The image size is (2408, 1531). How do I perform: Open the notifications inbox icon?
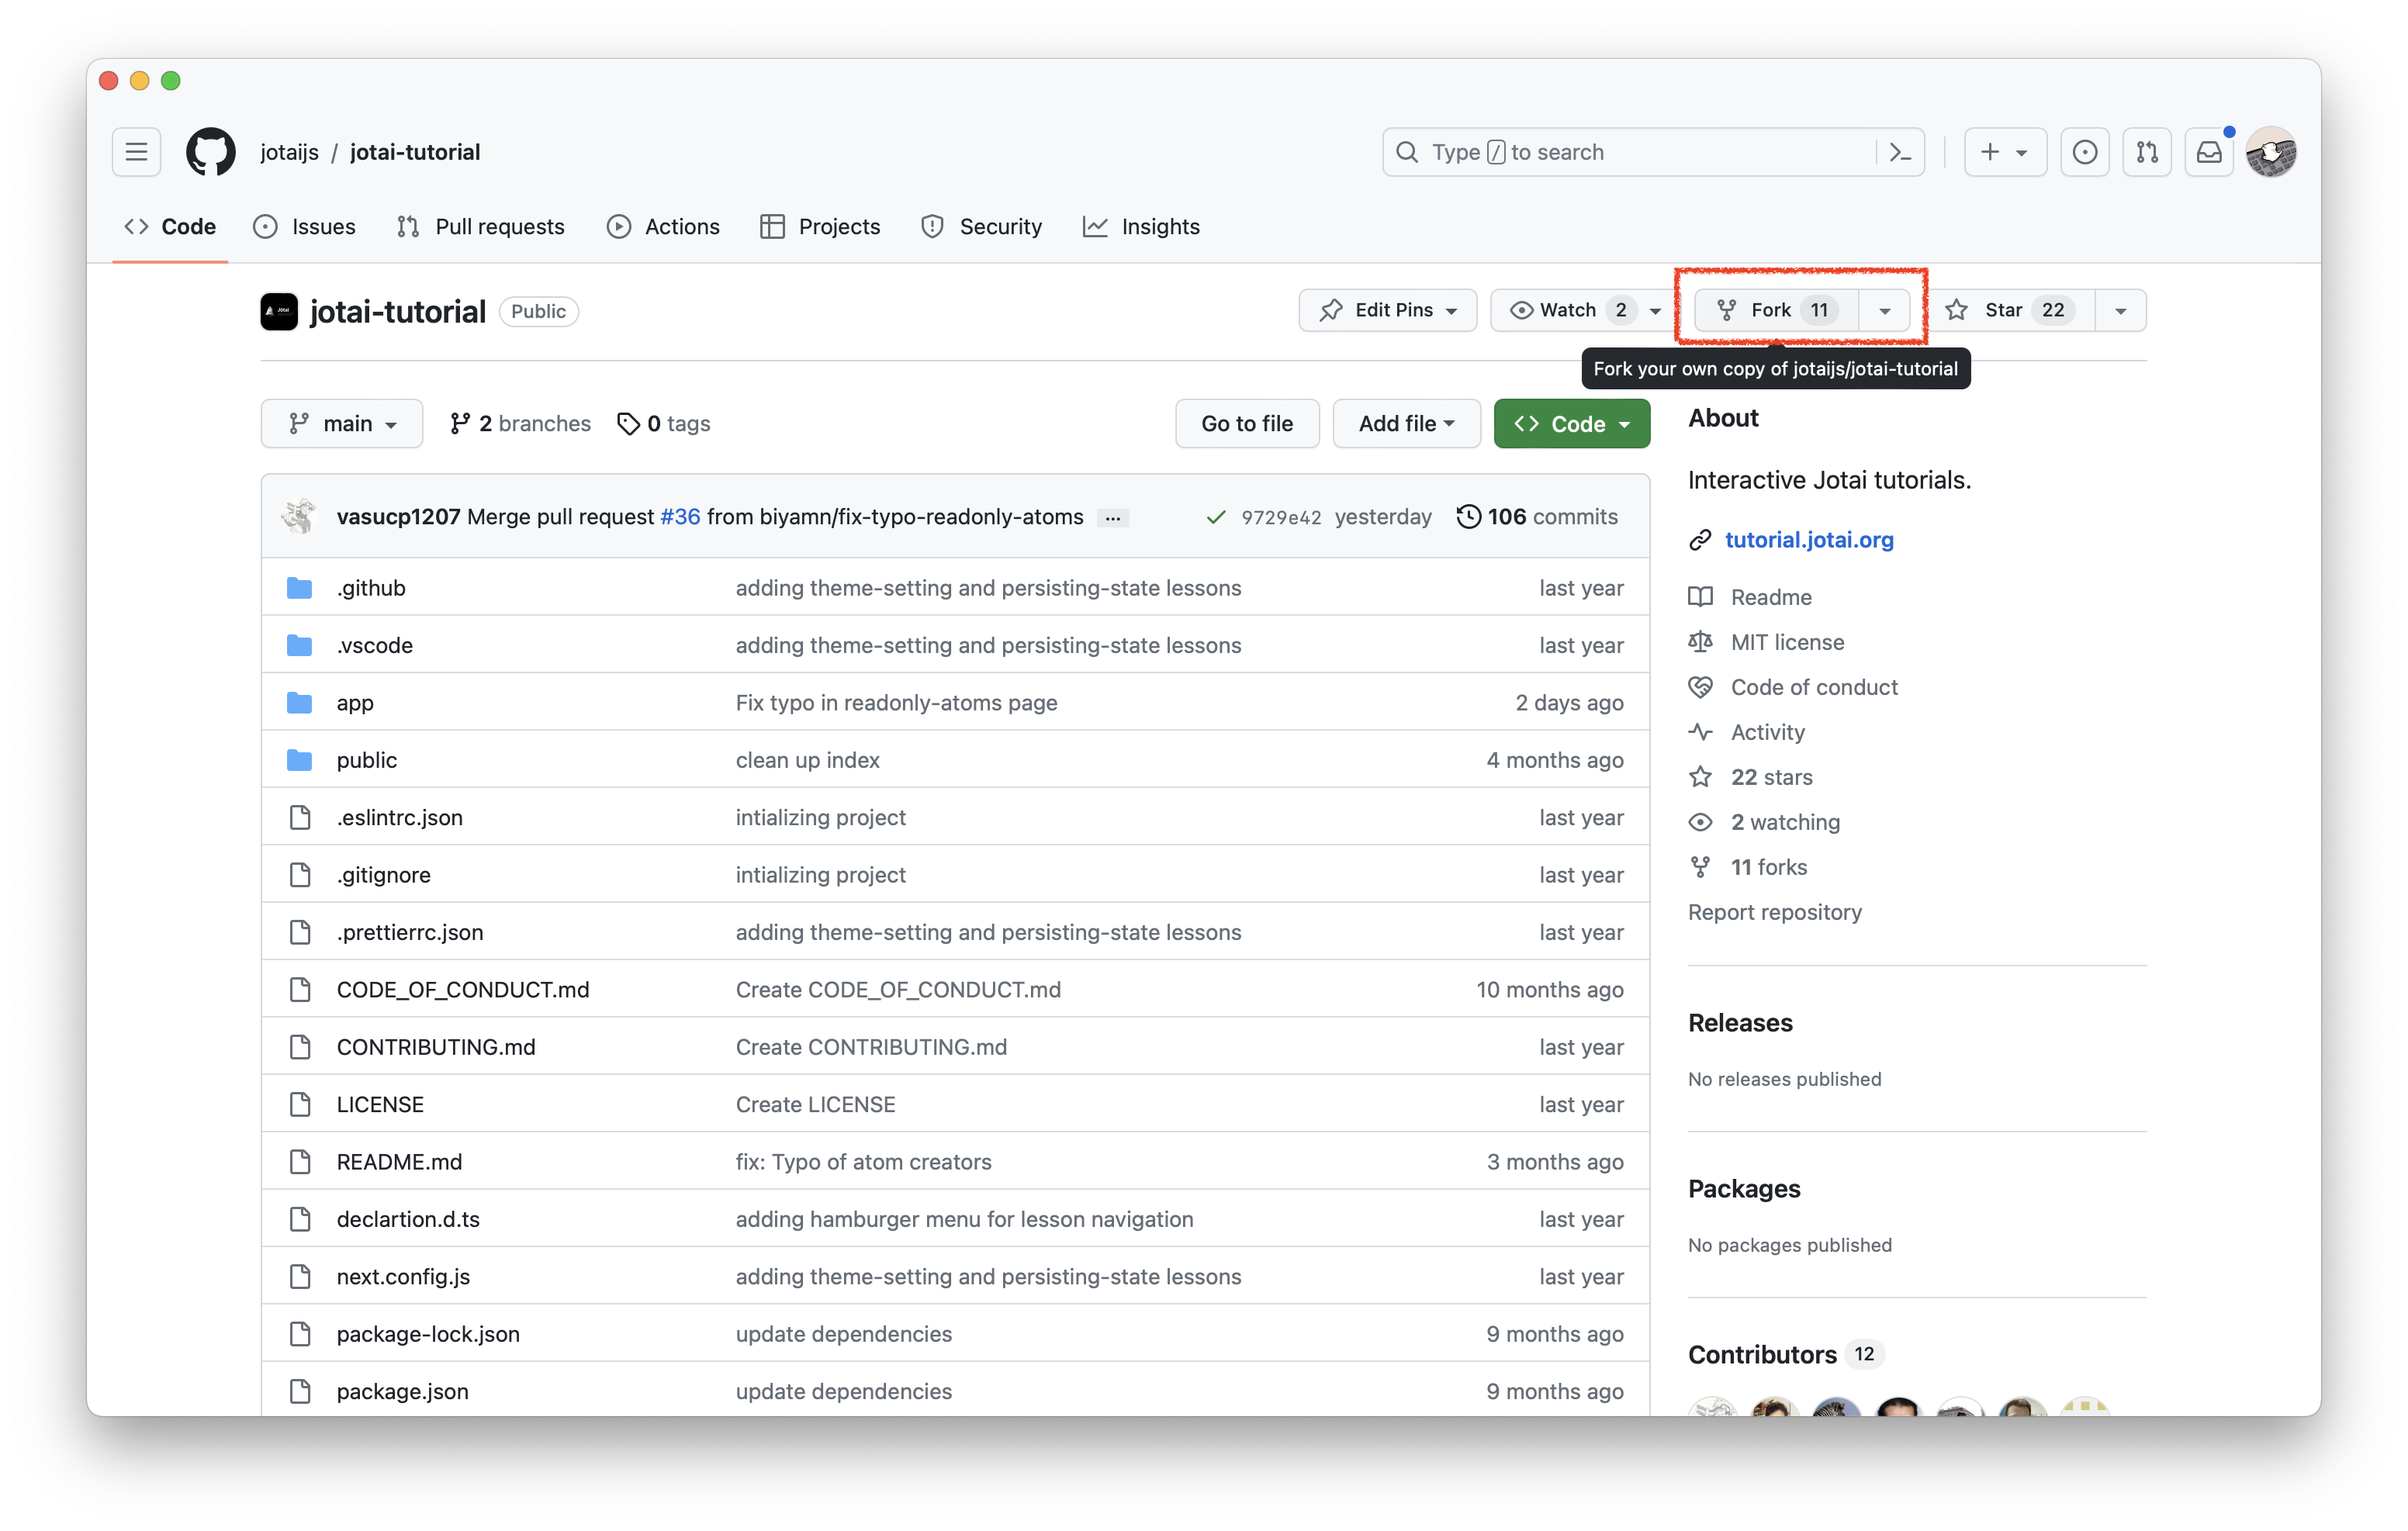coord(2209,152)
